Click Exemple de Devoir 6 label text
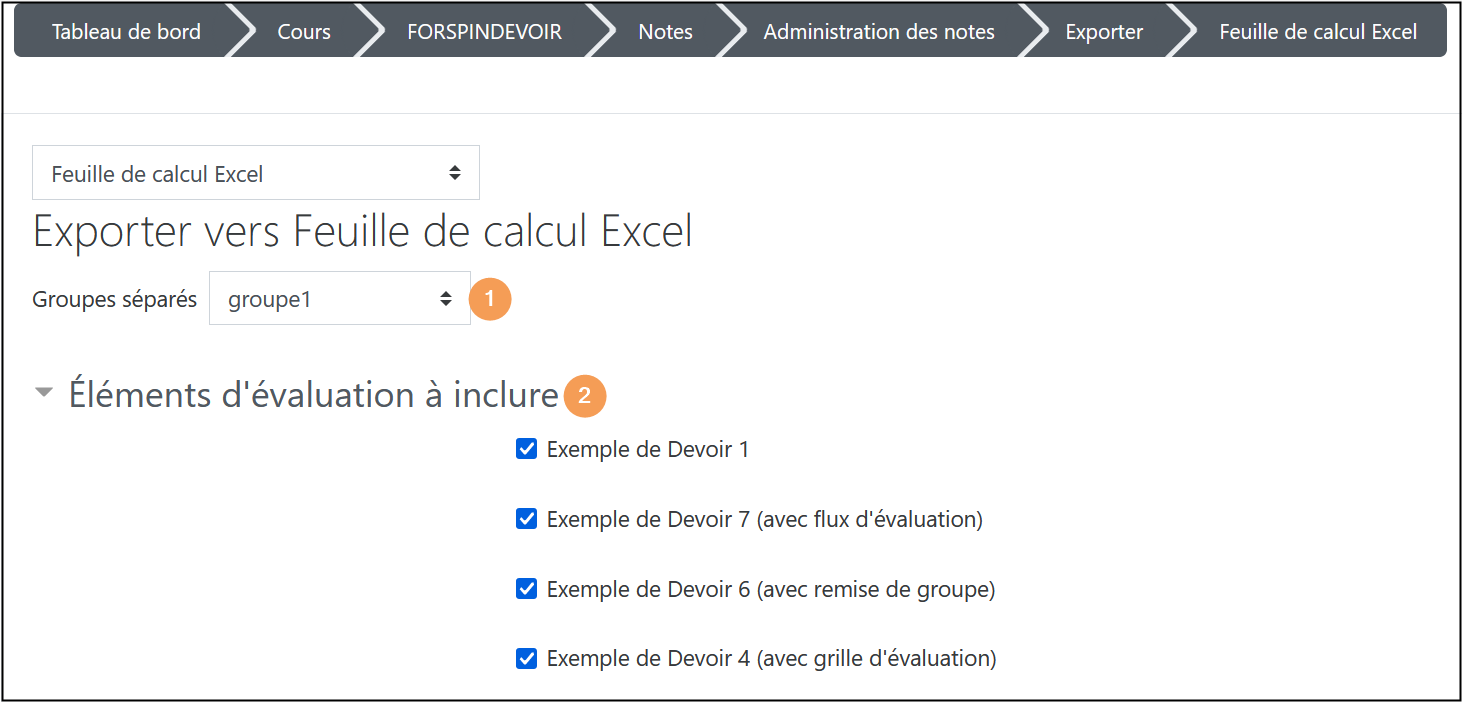This screenshot has width=1462, height=702. point(770,589)
